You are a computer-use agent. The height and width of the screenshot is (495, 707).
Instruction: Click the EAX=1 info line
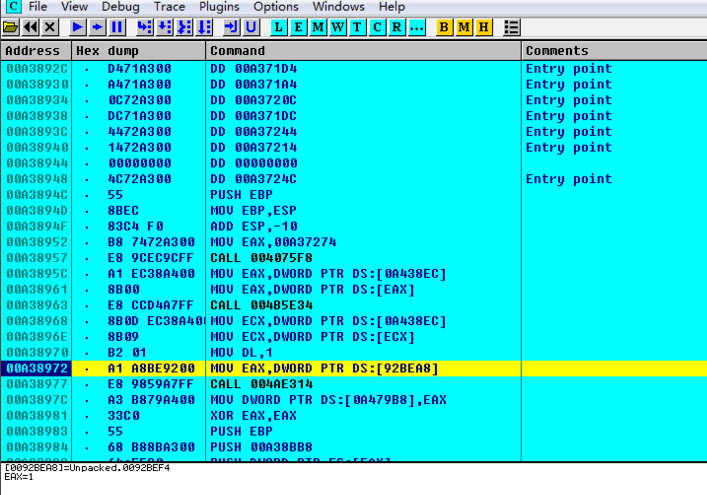(18, 477)
